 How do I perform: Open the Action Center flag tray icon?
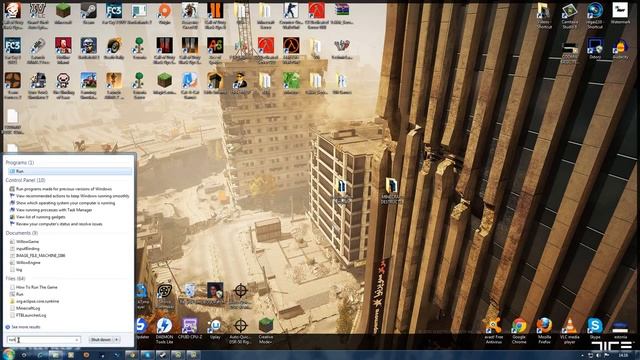(x=606, y=356)
